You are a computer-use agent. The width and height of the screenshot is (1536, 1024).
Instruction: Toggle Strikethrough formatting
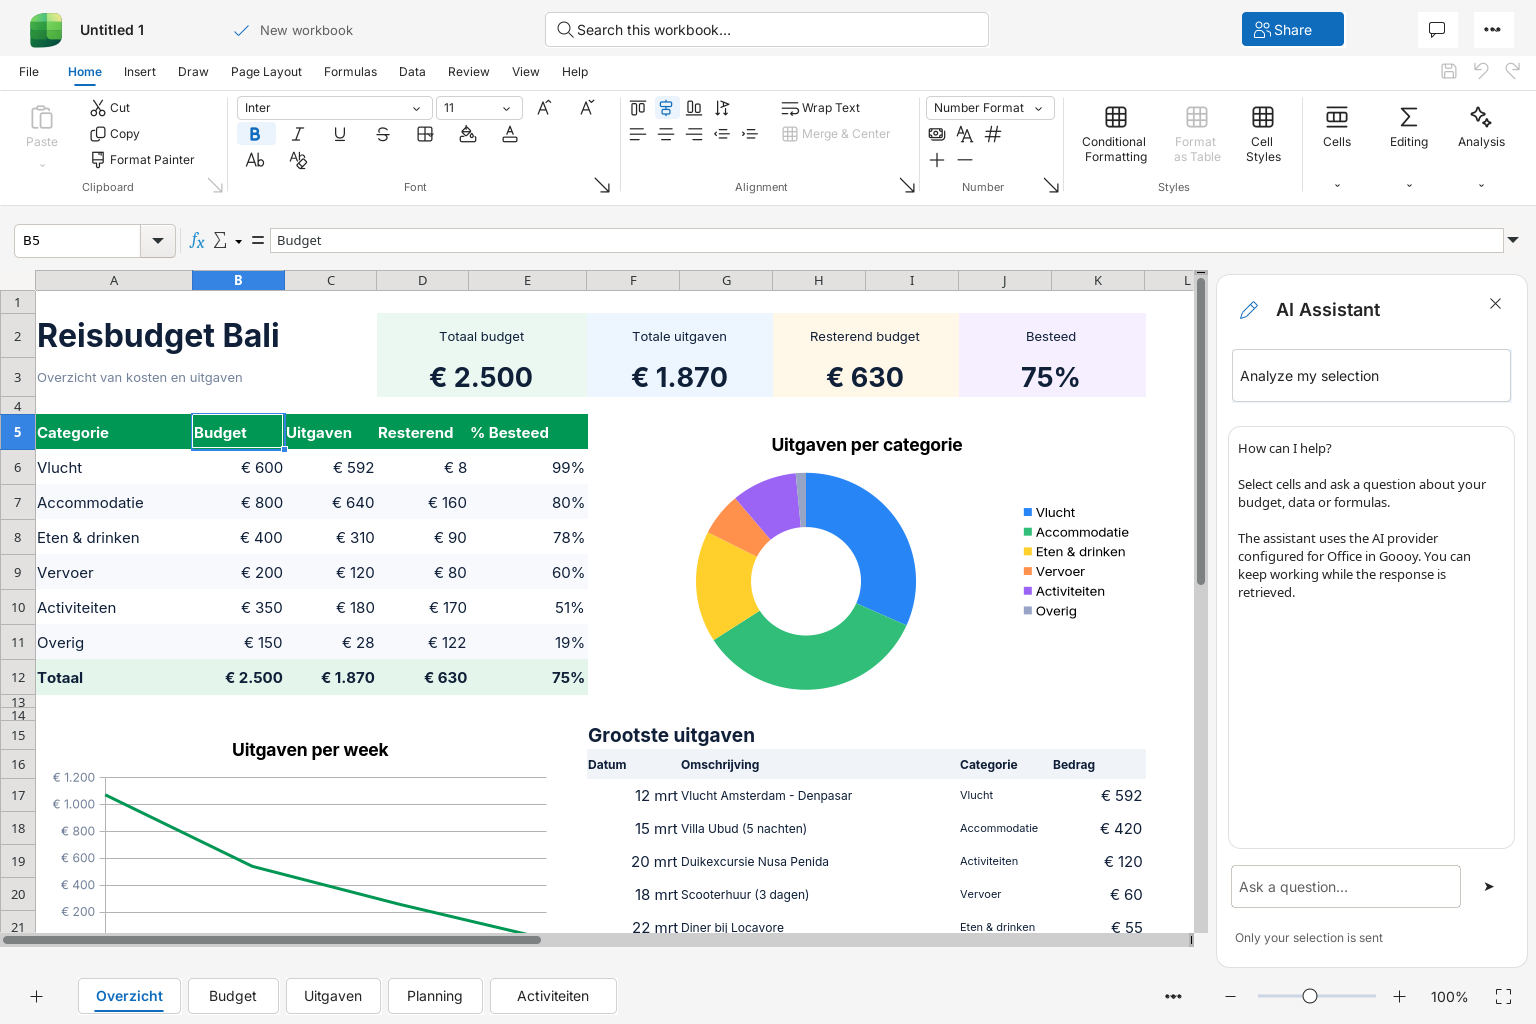pos(382,134)
